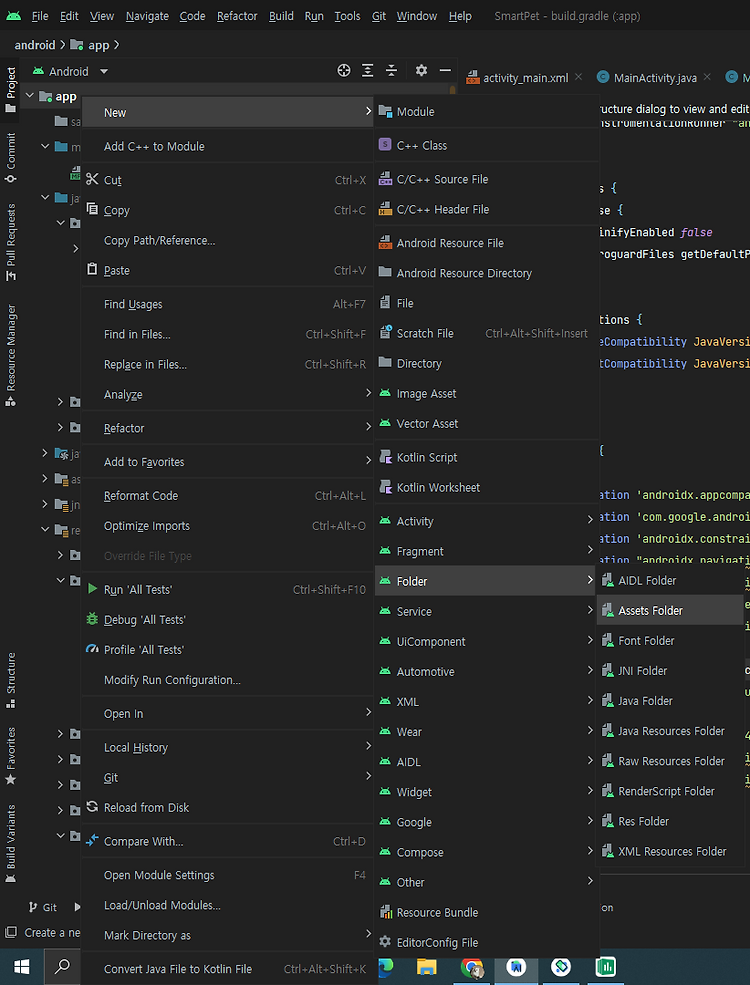Choose AIDL Folder from Folder submenu
This screenshot has height=985, width=750.
670,580
